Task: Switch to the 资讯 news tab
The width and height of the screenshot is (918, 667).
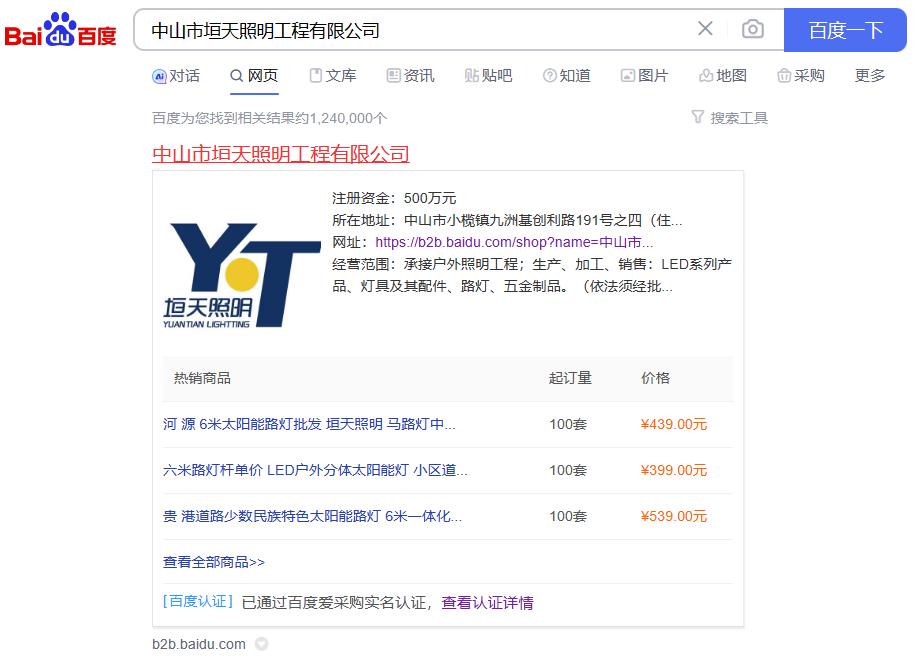Action: (410, 76)
